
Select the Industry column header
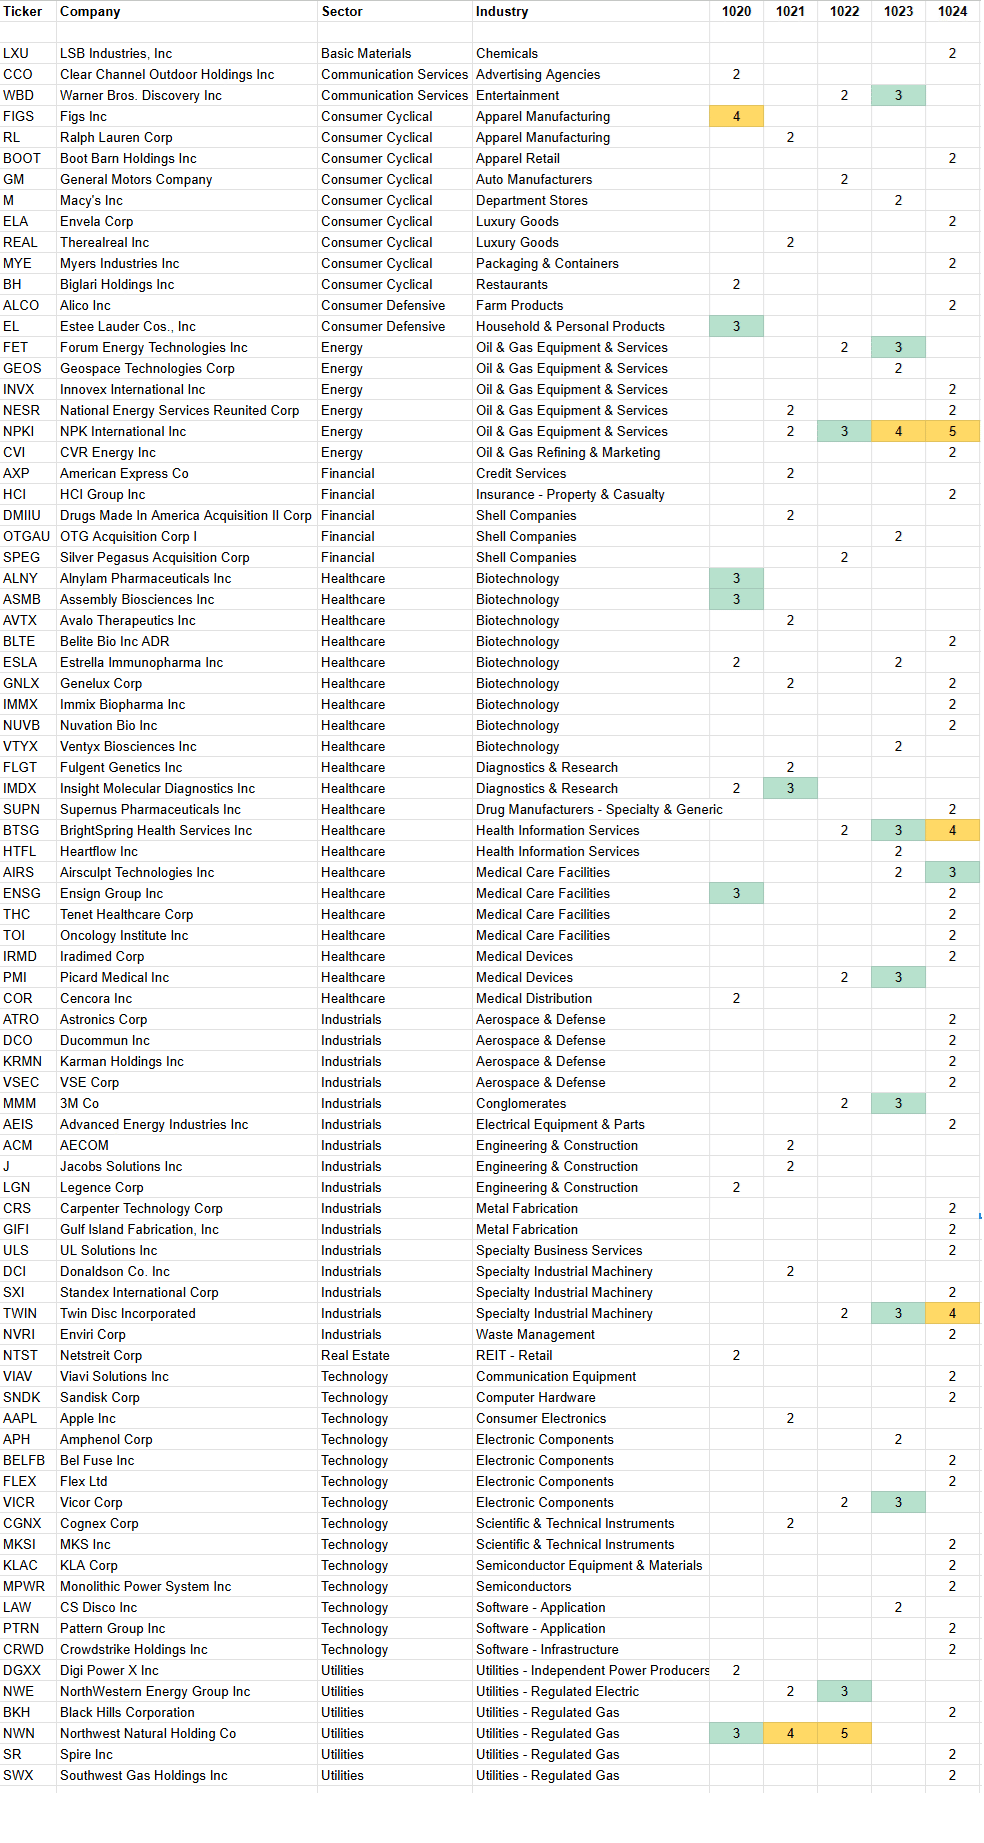[591, 11]
